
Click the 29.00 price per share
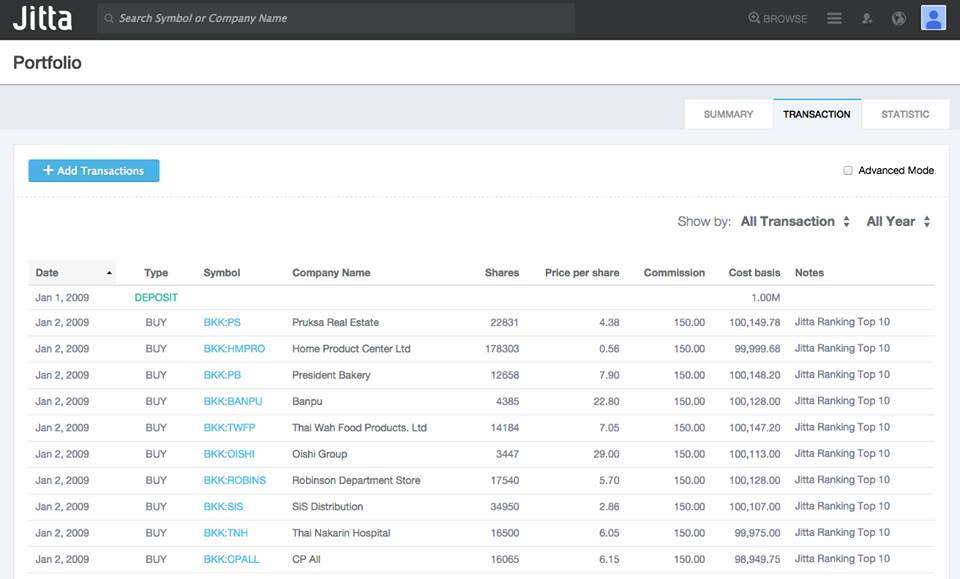point(606,454)
